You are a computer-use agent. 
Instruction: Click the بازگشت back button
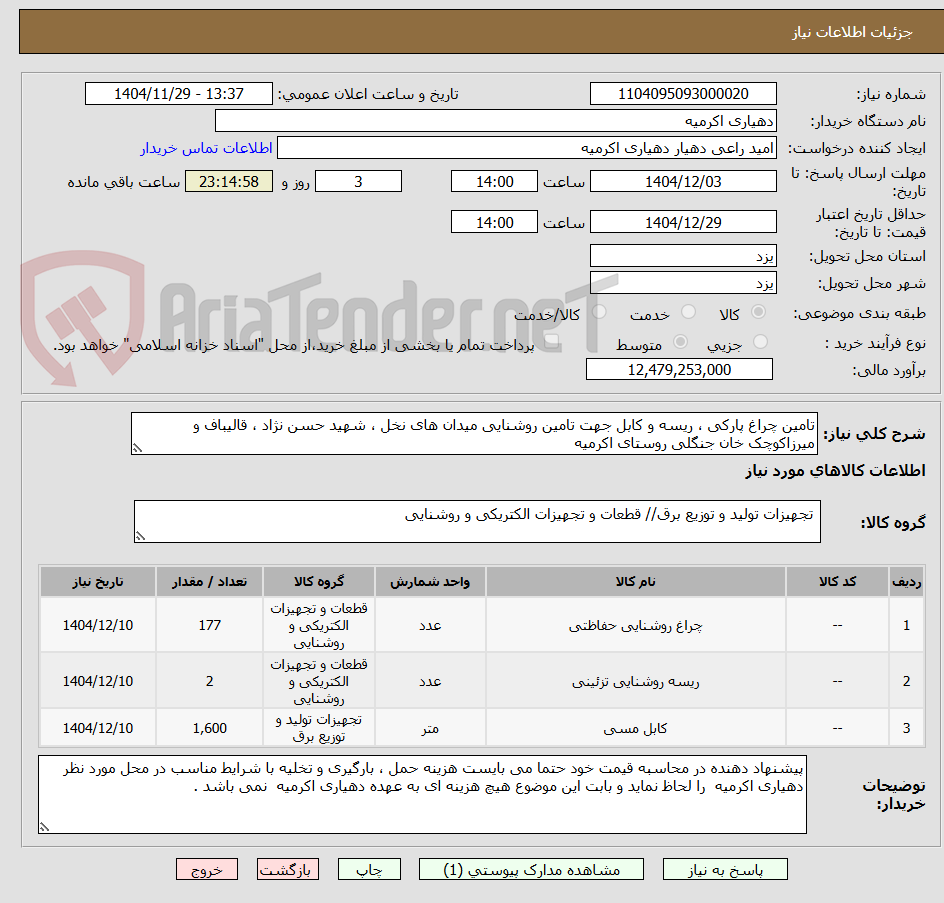tap(287, 869)
